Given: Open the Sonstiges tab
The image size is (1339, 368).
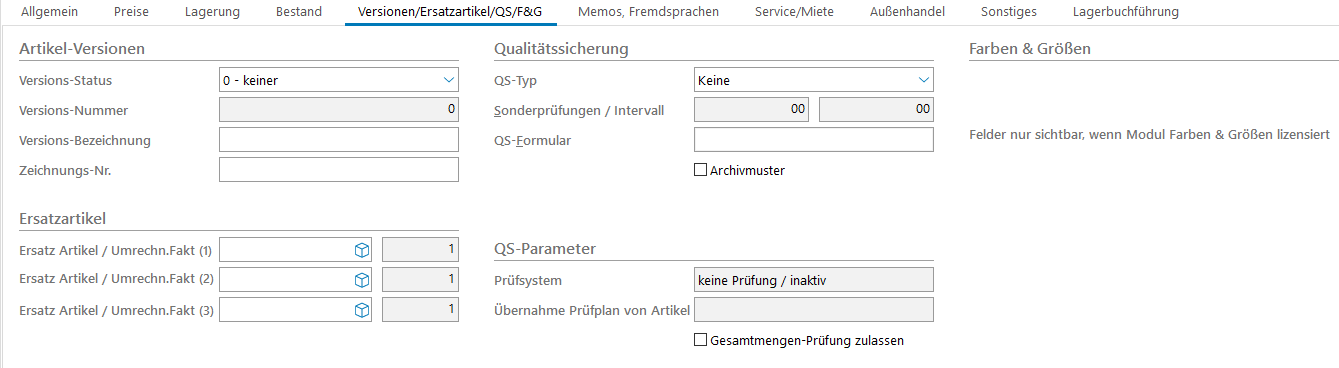Looking at the screenshot, I should (x=1008, y=12).
